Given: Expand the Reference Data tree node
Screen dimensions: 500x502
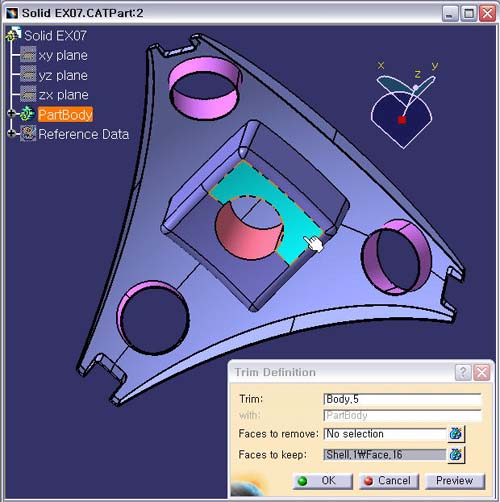Looking at the screenshot, I should (11, 134).
